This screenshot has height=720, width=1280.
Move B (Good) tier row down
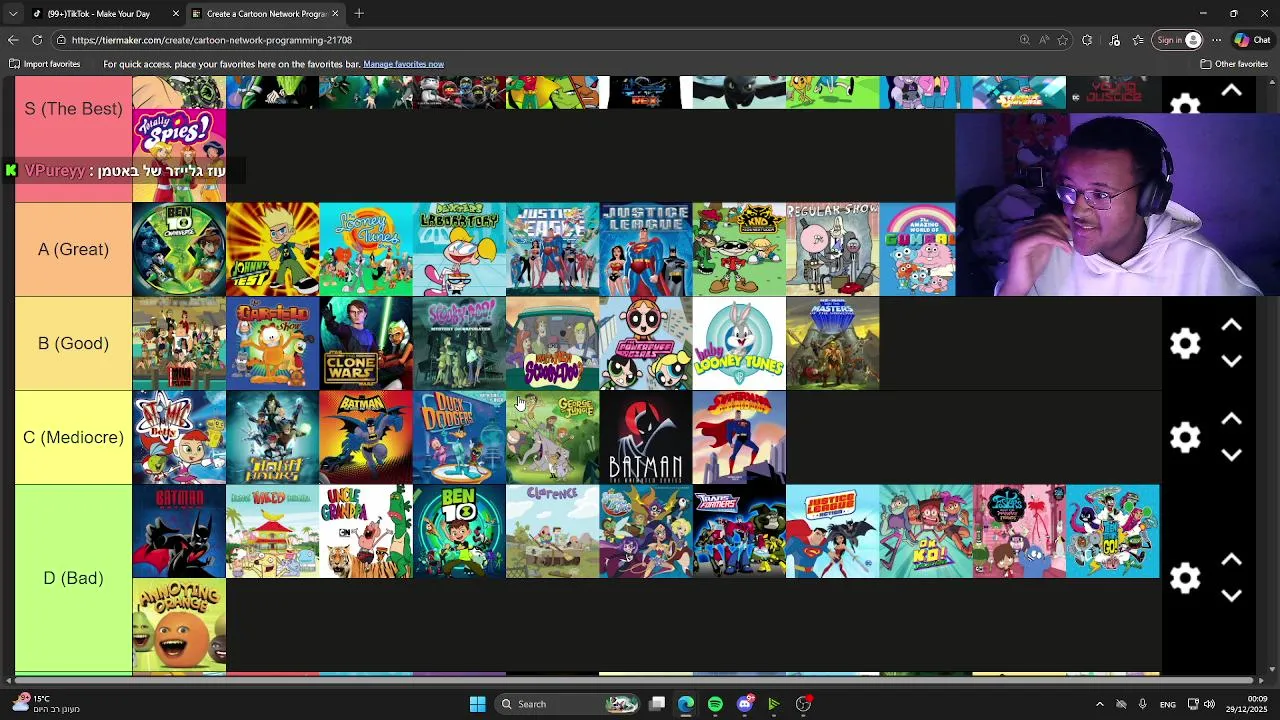[x=1231, y=361]
